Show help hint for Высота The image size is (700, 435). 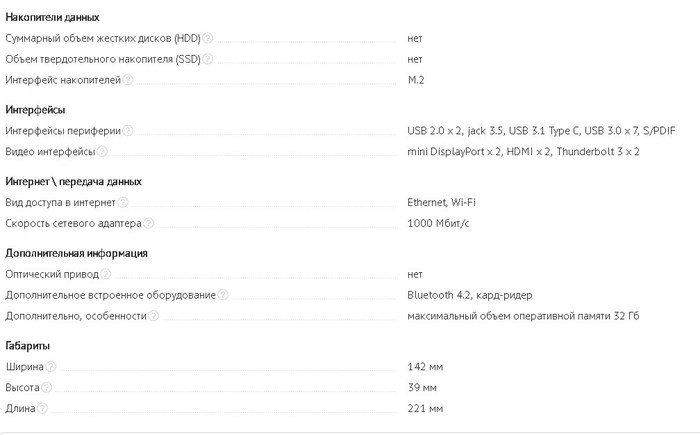(x=46, y=387)
